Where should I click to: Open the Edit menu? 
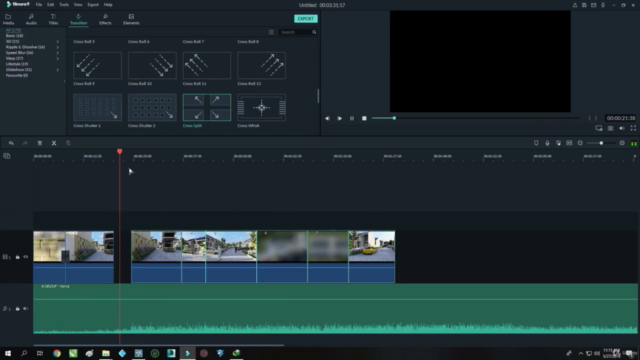[x=51, y=5]
